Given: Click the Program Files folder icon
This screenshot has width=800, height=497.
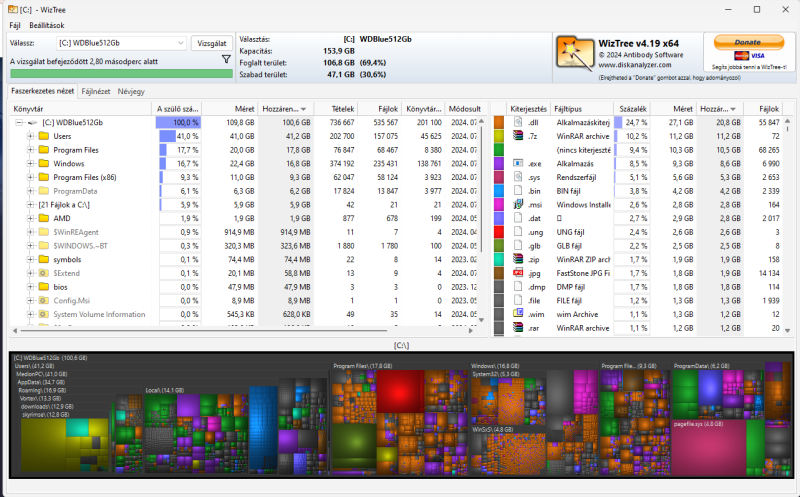Looking at the screenshot, I should point(44,150).
